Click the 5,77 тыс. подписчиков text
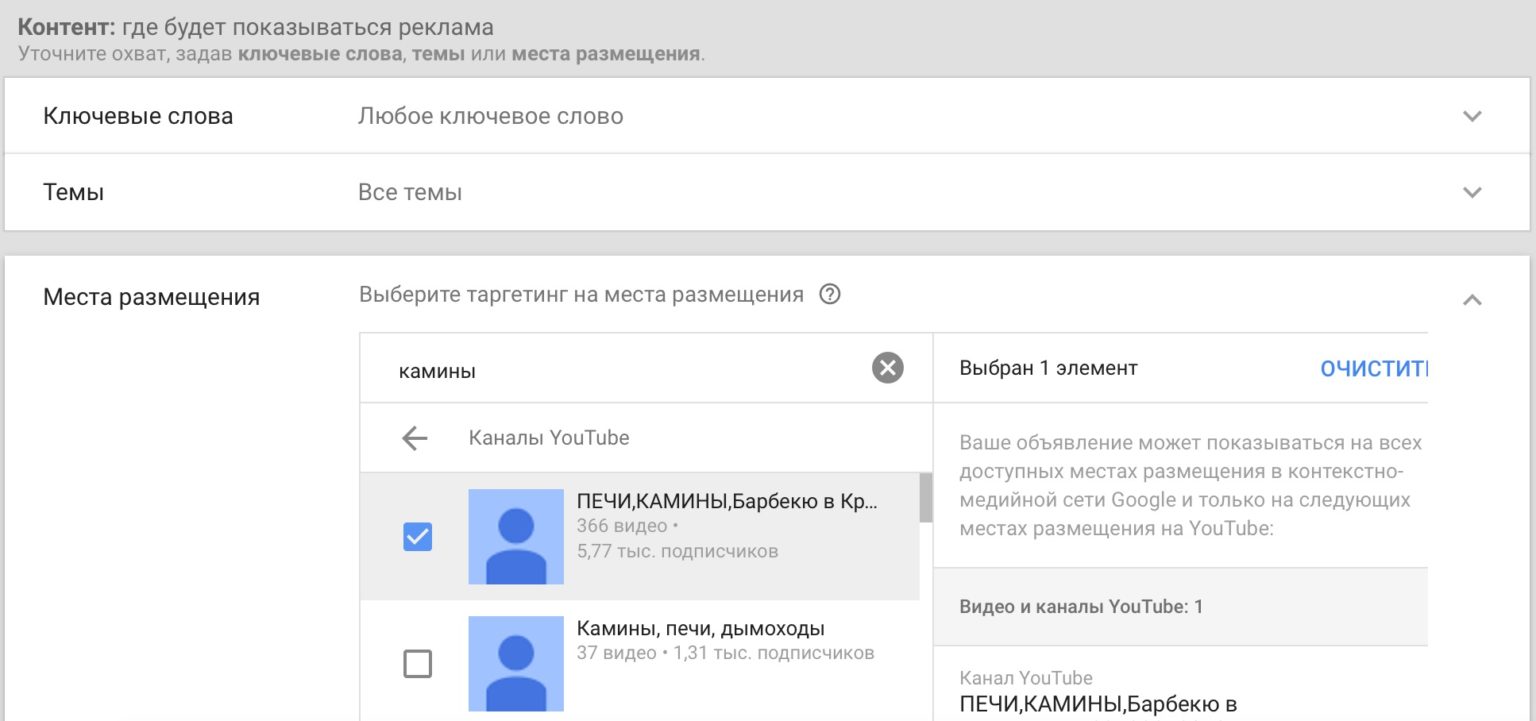 click(x=677, y=551)
